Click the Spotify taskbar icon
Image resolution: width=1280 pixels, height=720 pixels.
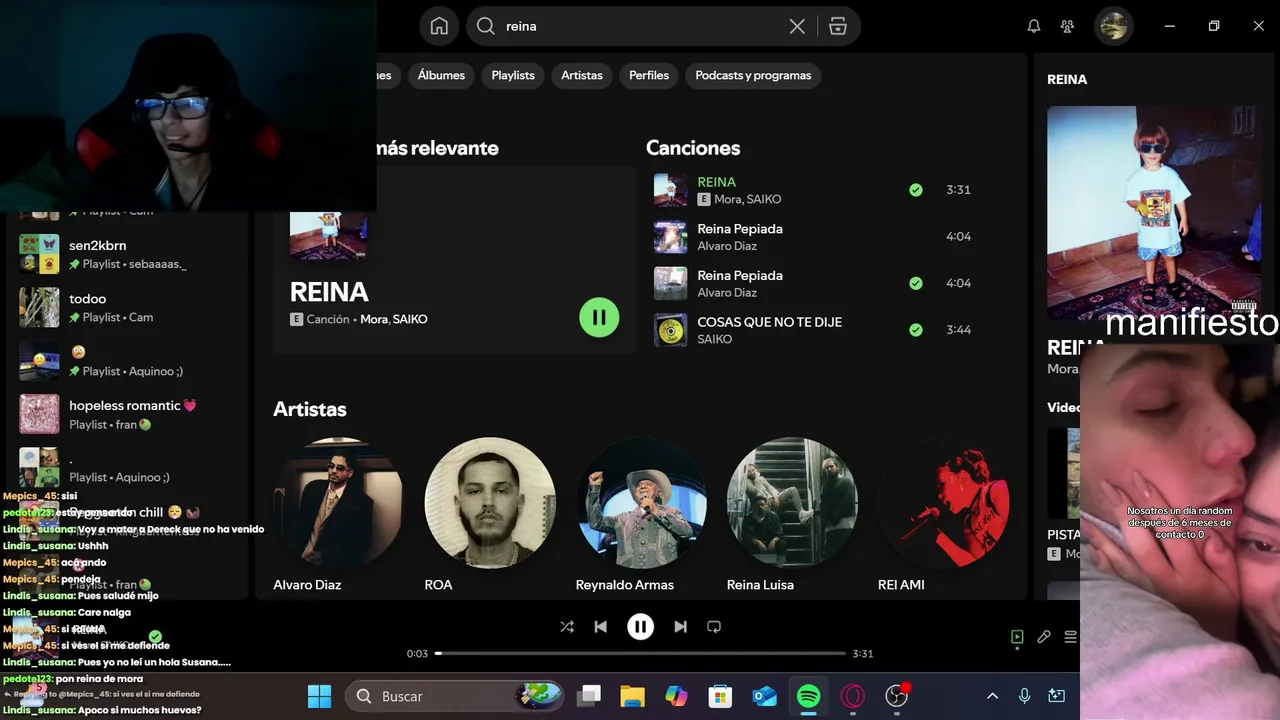[x=808, y=696]
